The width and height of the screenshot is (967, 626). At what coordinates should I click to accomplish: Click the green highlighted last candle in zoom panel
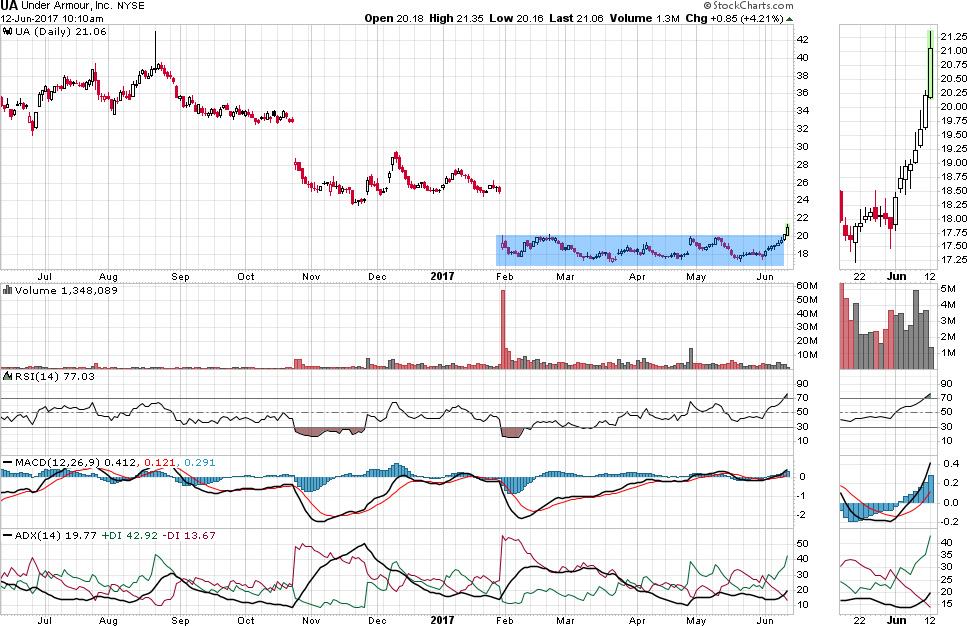point(931,64)
